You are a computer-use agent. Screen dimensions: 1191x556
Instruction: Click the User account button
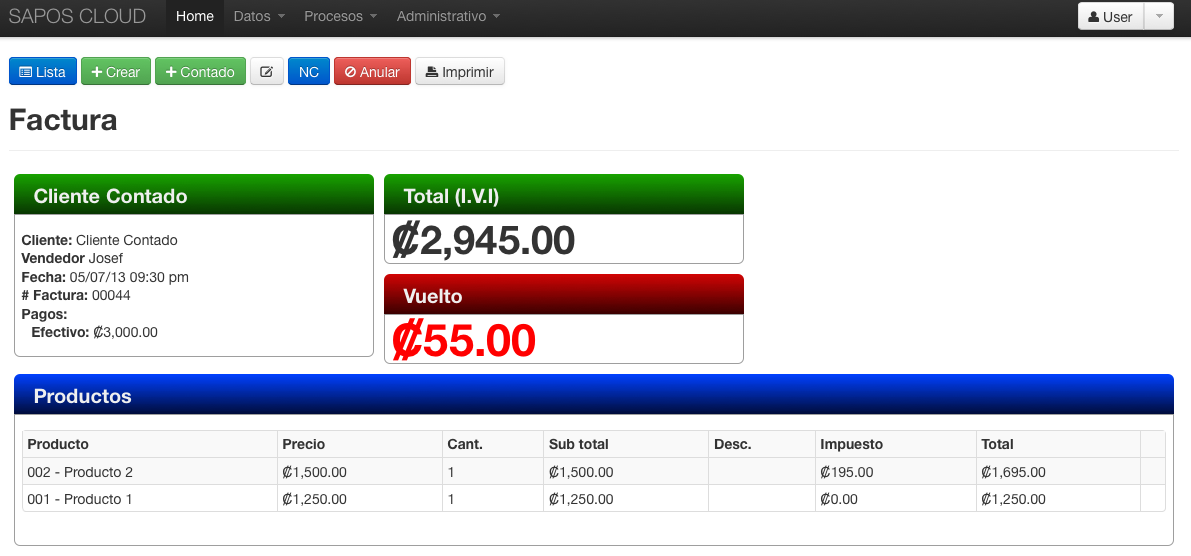[x=1110, y=17]
